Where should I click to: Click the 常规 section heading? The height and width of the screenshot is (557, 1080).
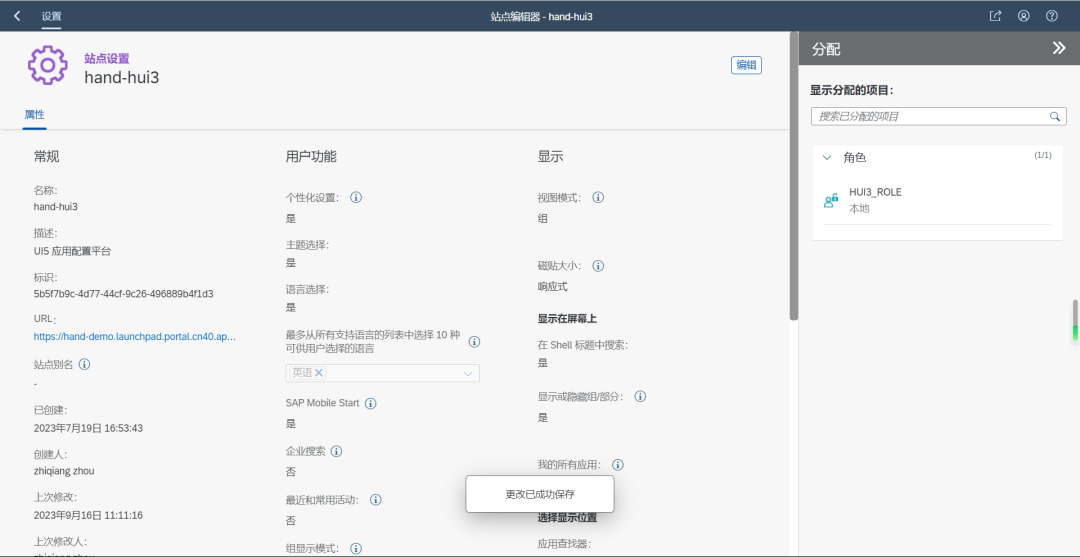(47, 156)
